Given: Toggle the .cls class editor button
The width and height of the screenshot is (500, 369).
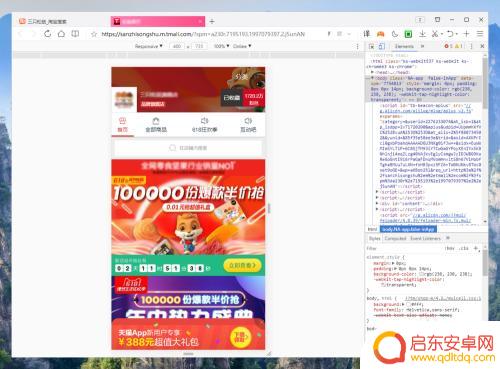Looking at the screenshot, I should (464, 248).
